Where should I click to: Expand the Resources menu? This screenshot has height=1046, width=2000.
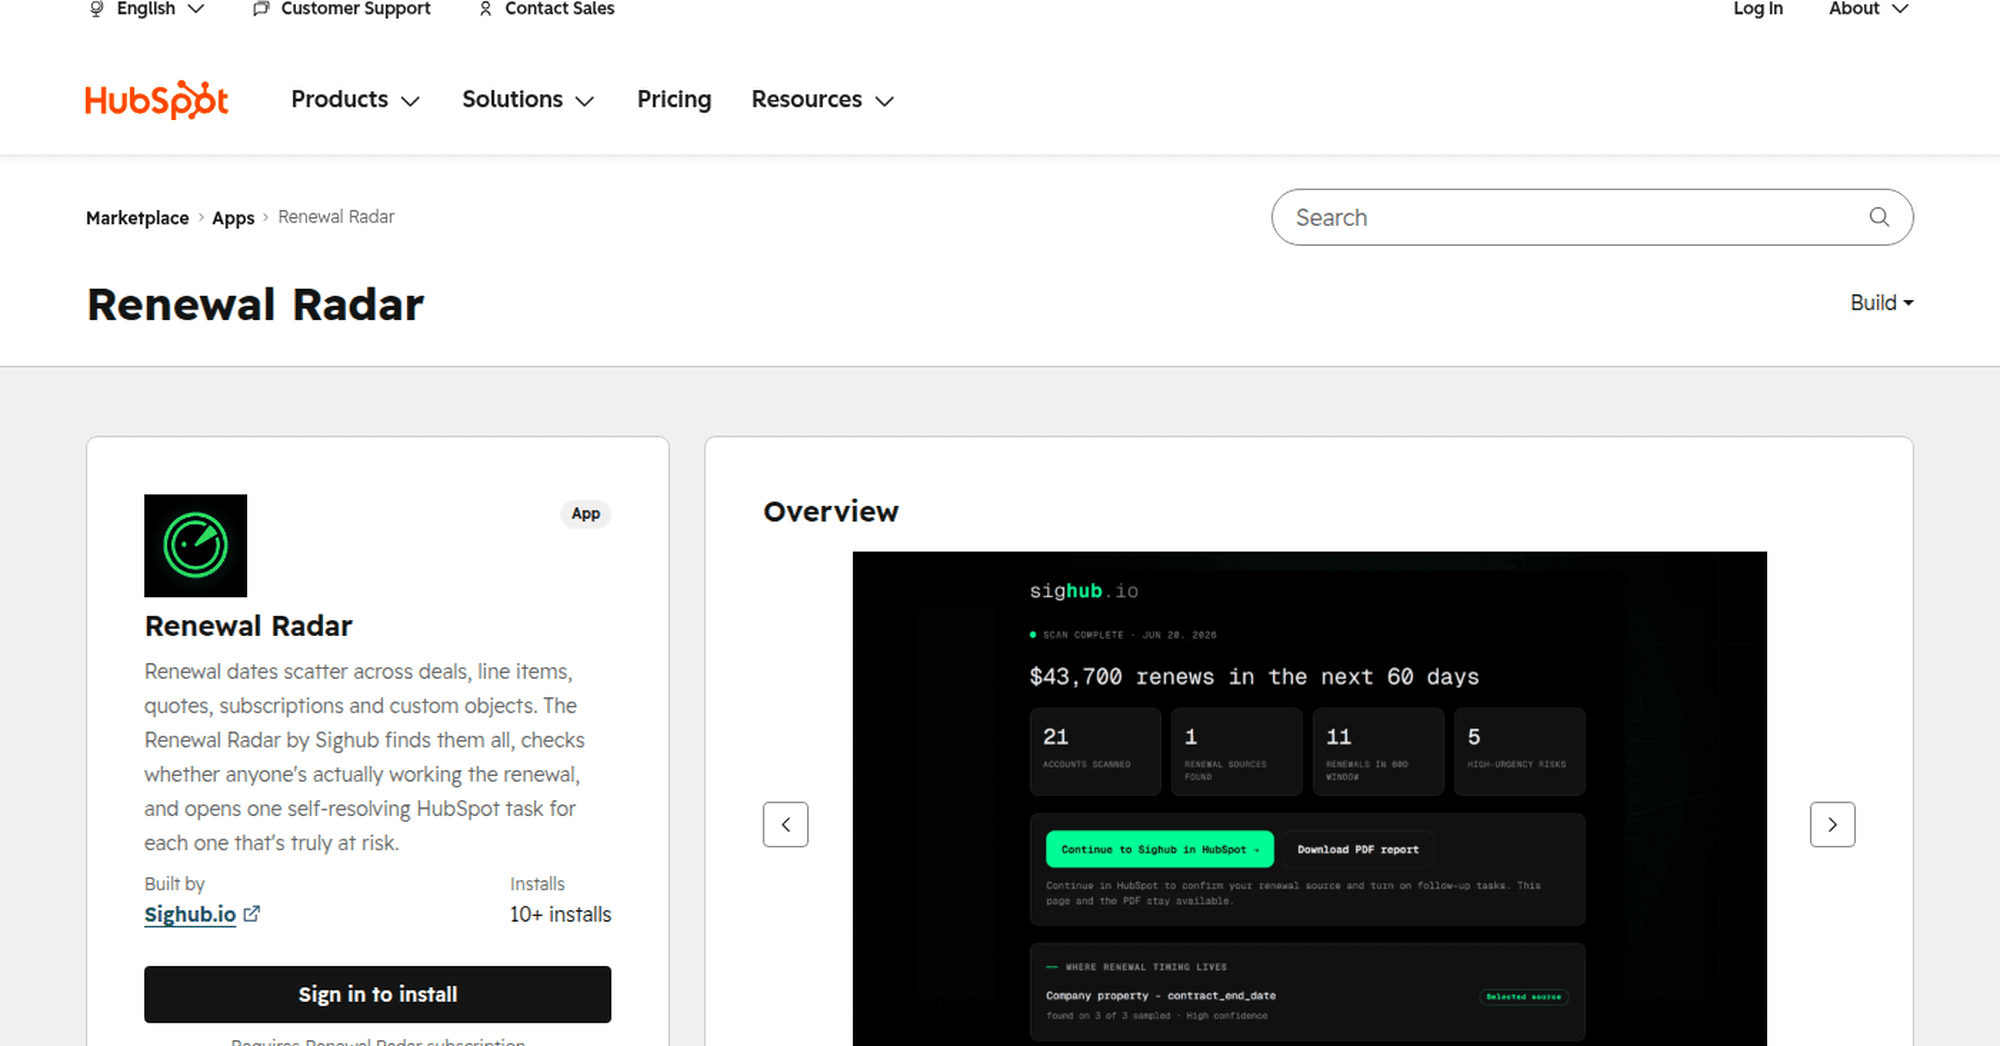pos(822,100)
